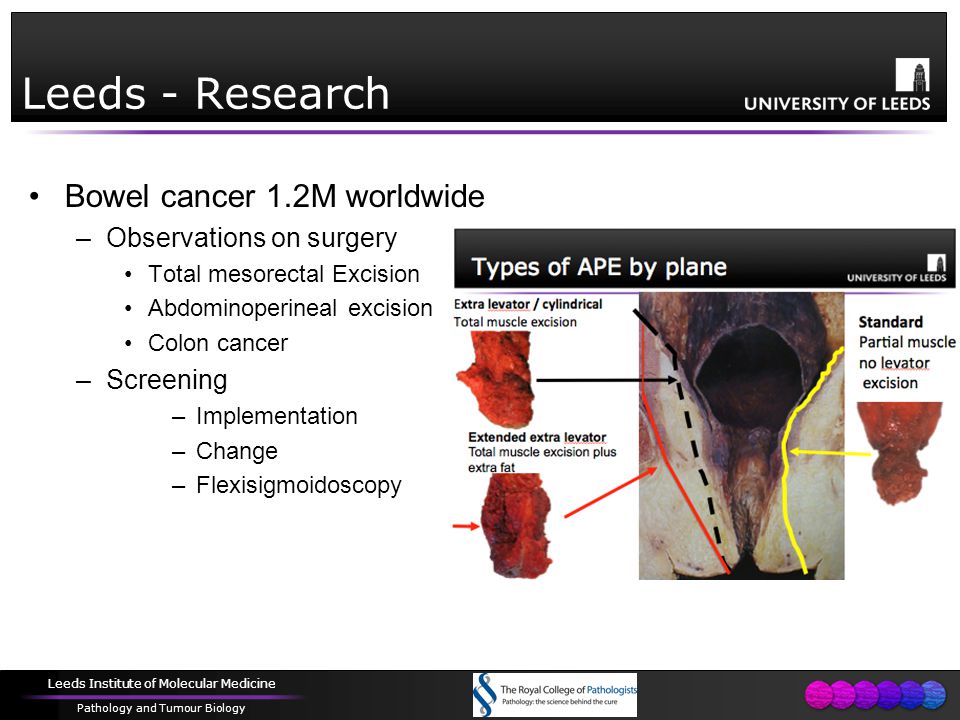The image size is (960, 720).
Task: Click the University of Leeds logo in header
Action: [837, 85]
